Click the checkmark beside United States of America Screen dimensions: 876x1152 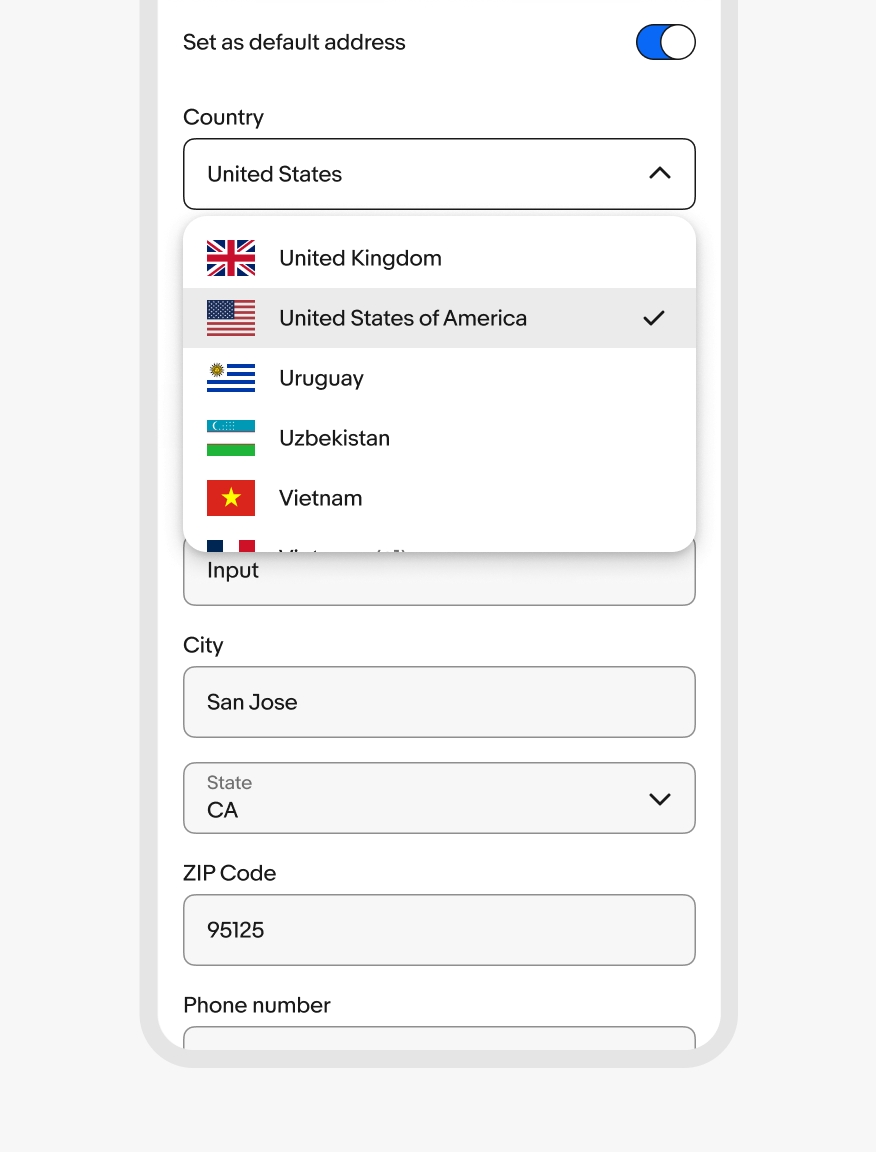pos(654,318)
